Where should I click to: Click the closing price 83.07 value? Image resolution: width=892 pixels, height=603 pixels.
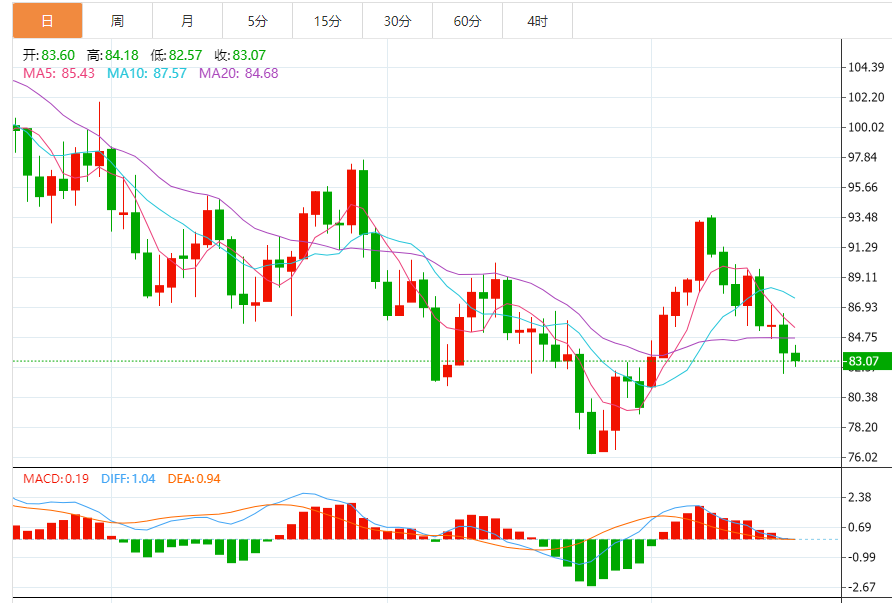click(249, 55)
